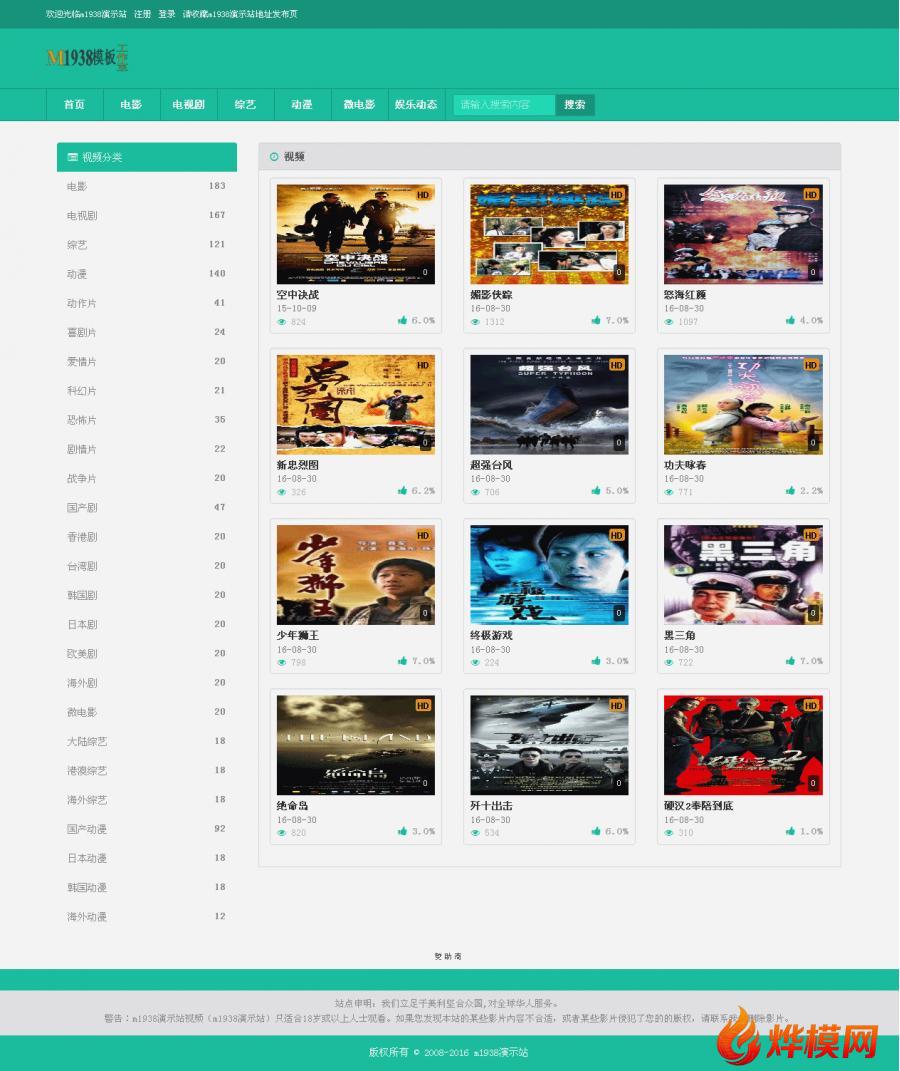Screen dimensions: 900x1071
Task: Open the 电视剧 navigation tab
Action: pyautogui.click(x=188, y=105)
